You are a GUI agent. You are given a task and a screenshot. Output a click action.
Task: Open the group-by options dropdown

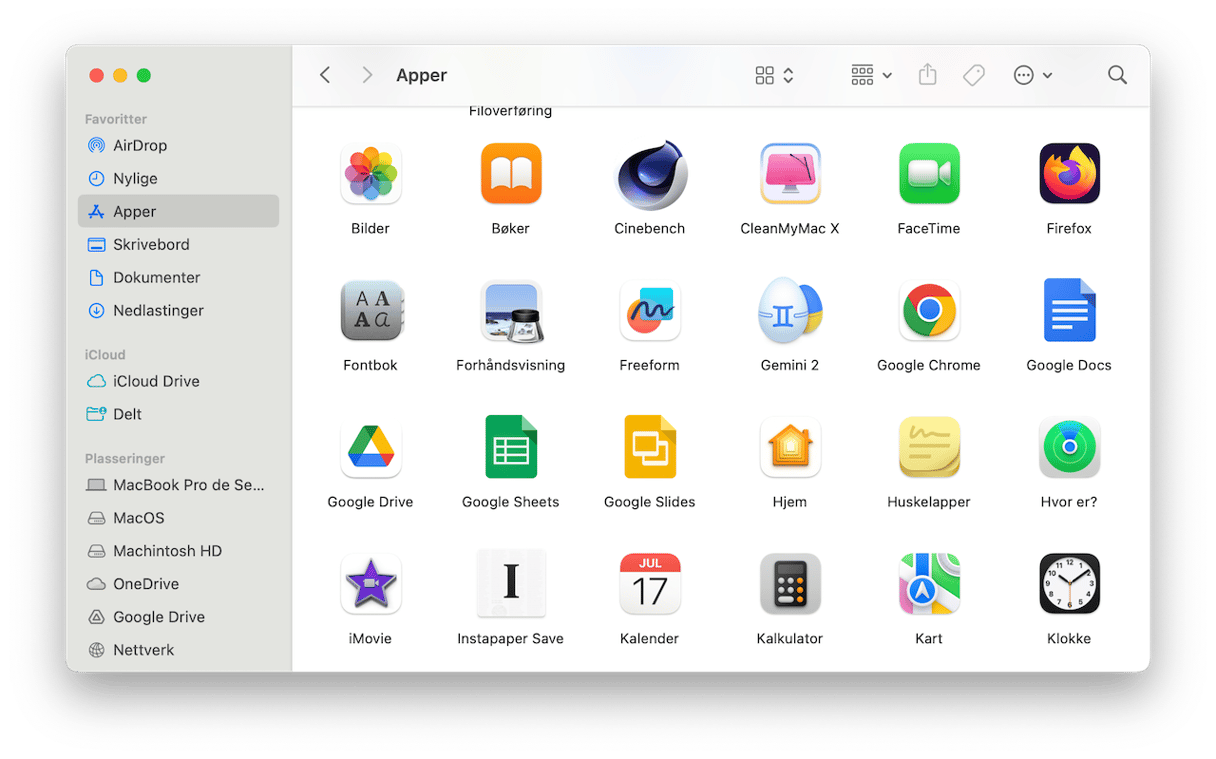[x=871, y=75]
